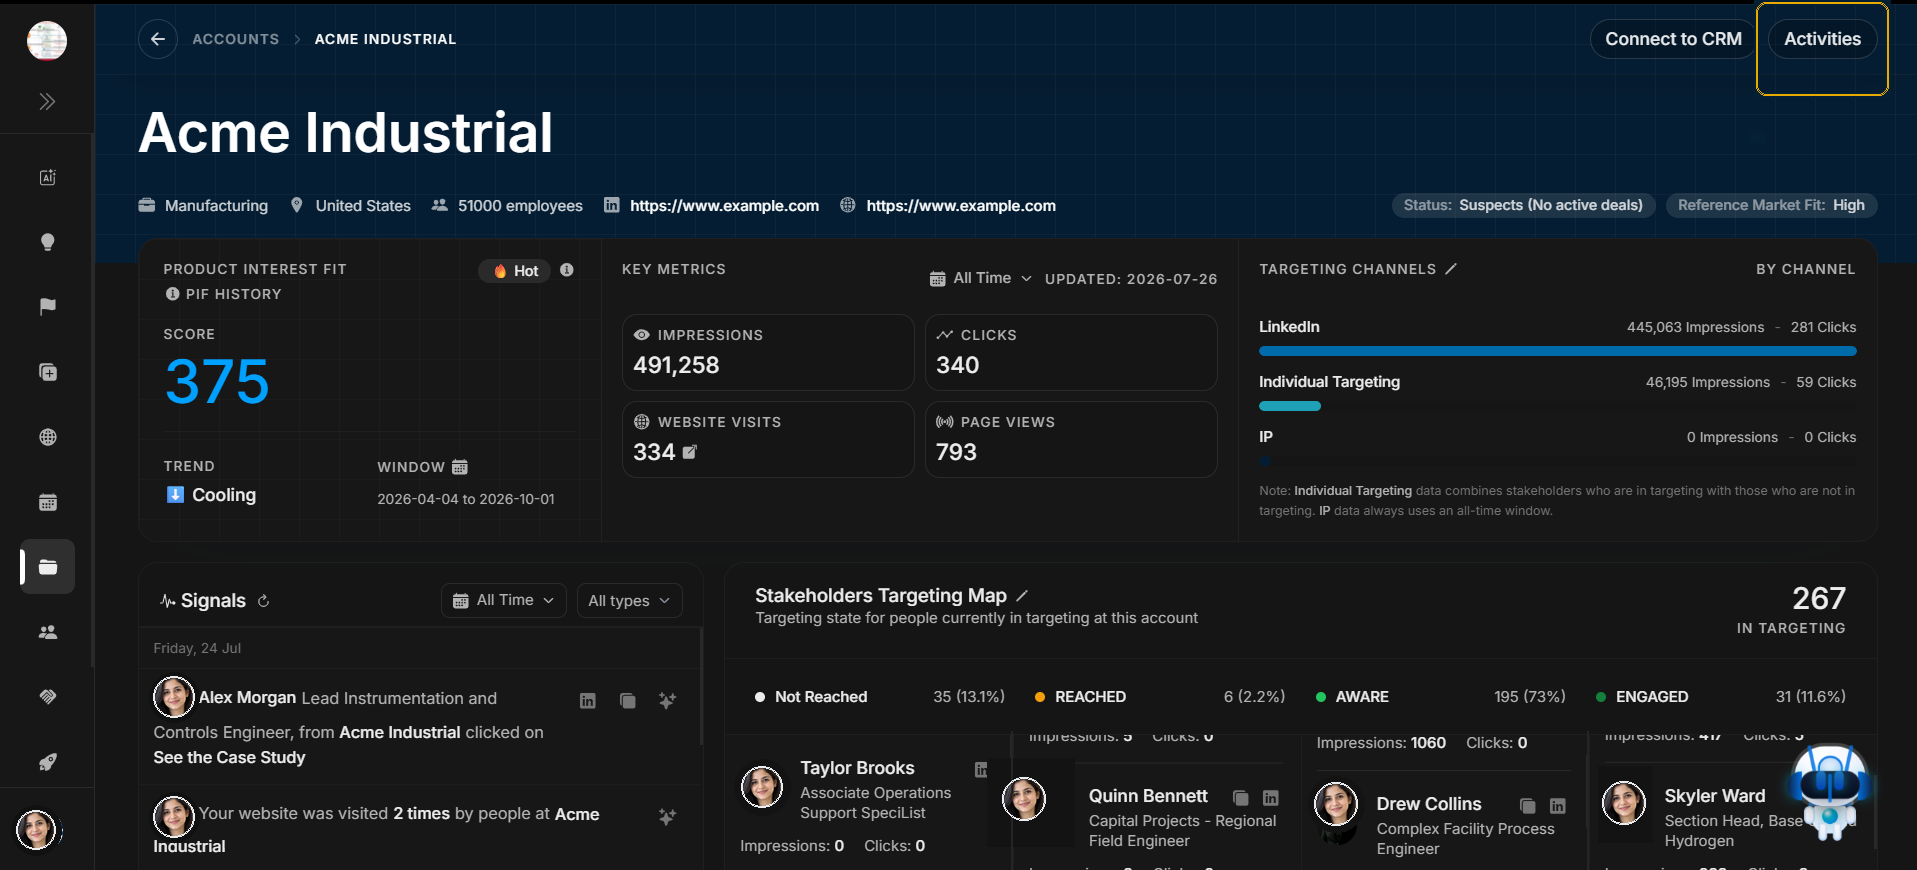The width and height of the screenshot is (1917, 870).
Task: Open the flag icon in sidebar
Action: point(47,307)
